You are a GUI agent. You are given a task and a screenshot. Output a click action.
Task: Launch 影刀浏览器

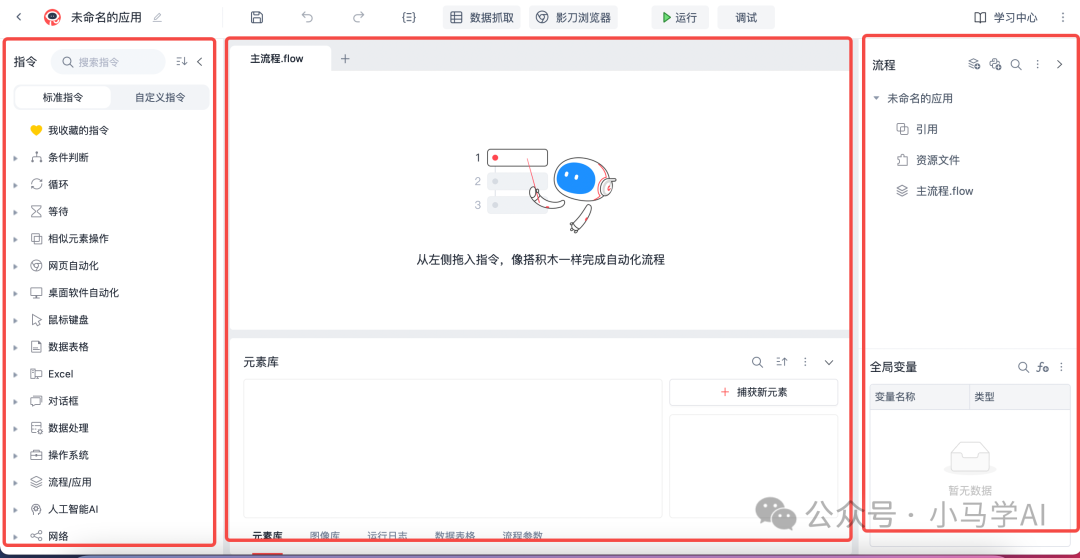(x=573, y=17)
